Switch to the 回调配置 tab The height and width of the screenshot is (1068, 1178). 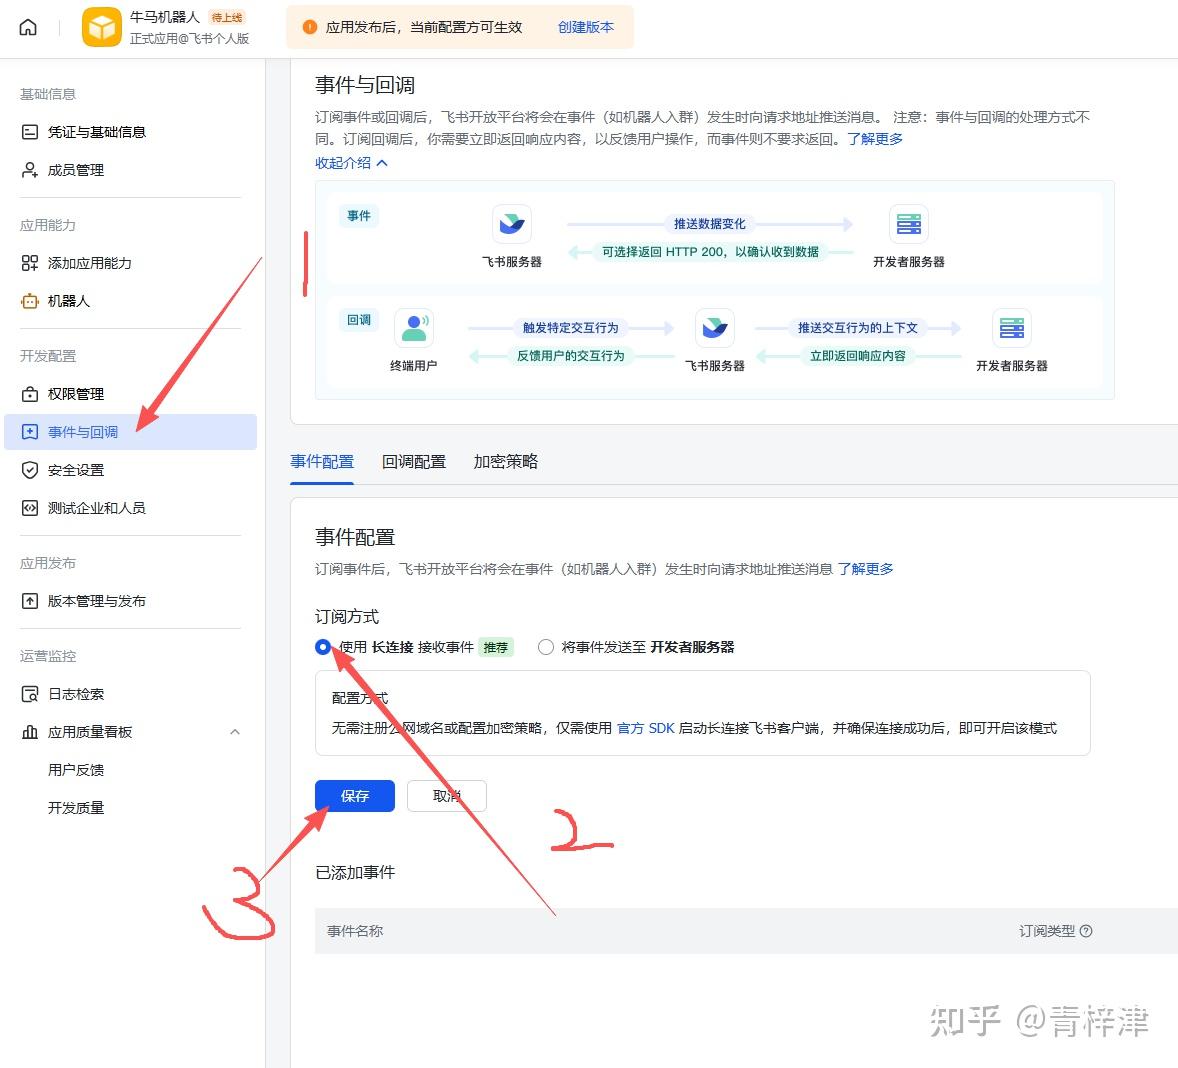pyautogui.click(x=414, y=461)
